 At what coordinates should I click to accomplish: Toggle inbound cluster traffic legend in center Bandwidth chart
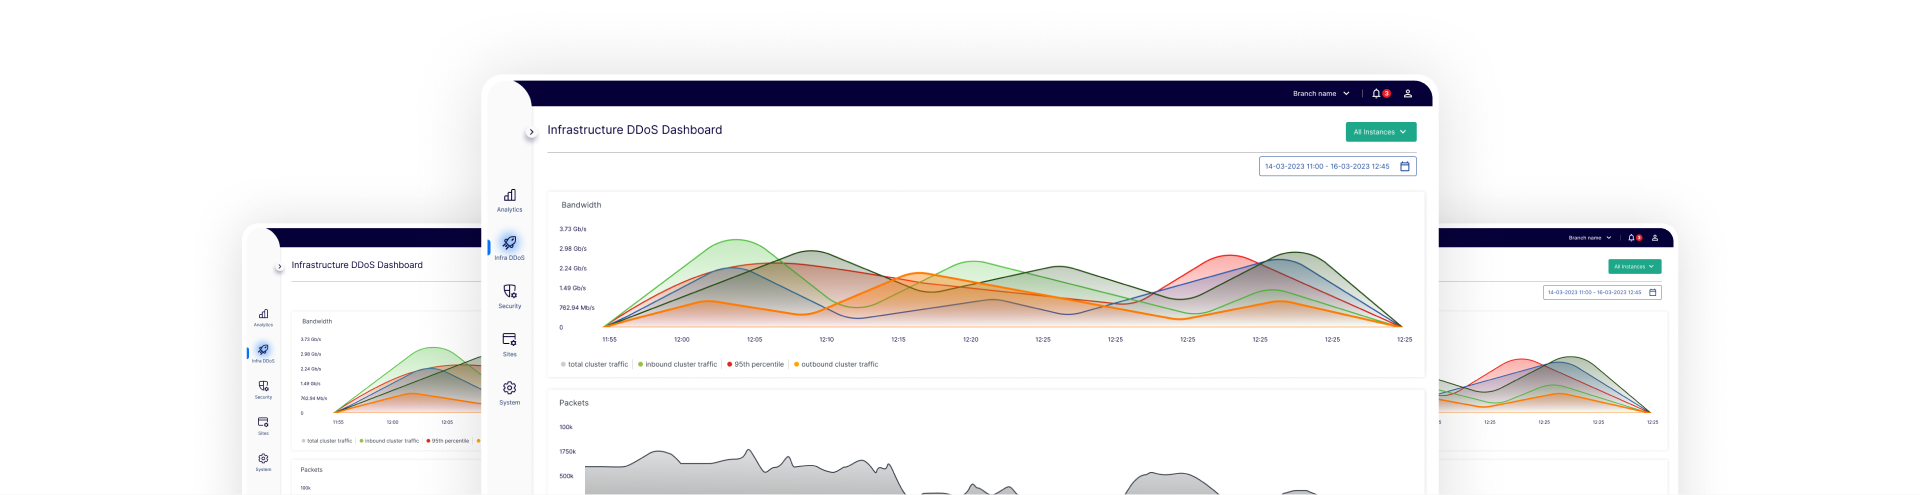pyautogui.click(x=679, y=364)
